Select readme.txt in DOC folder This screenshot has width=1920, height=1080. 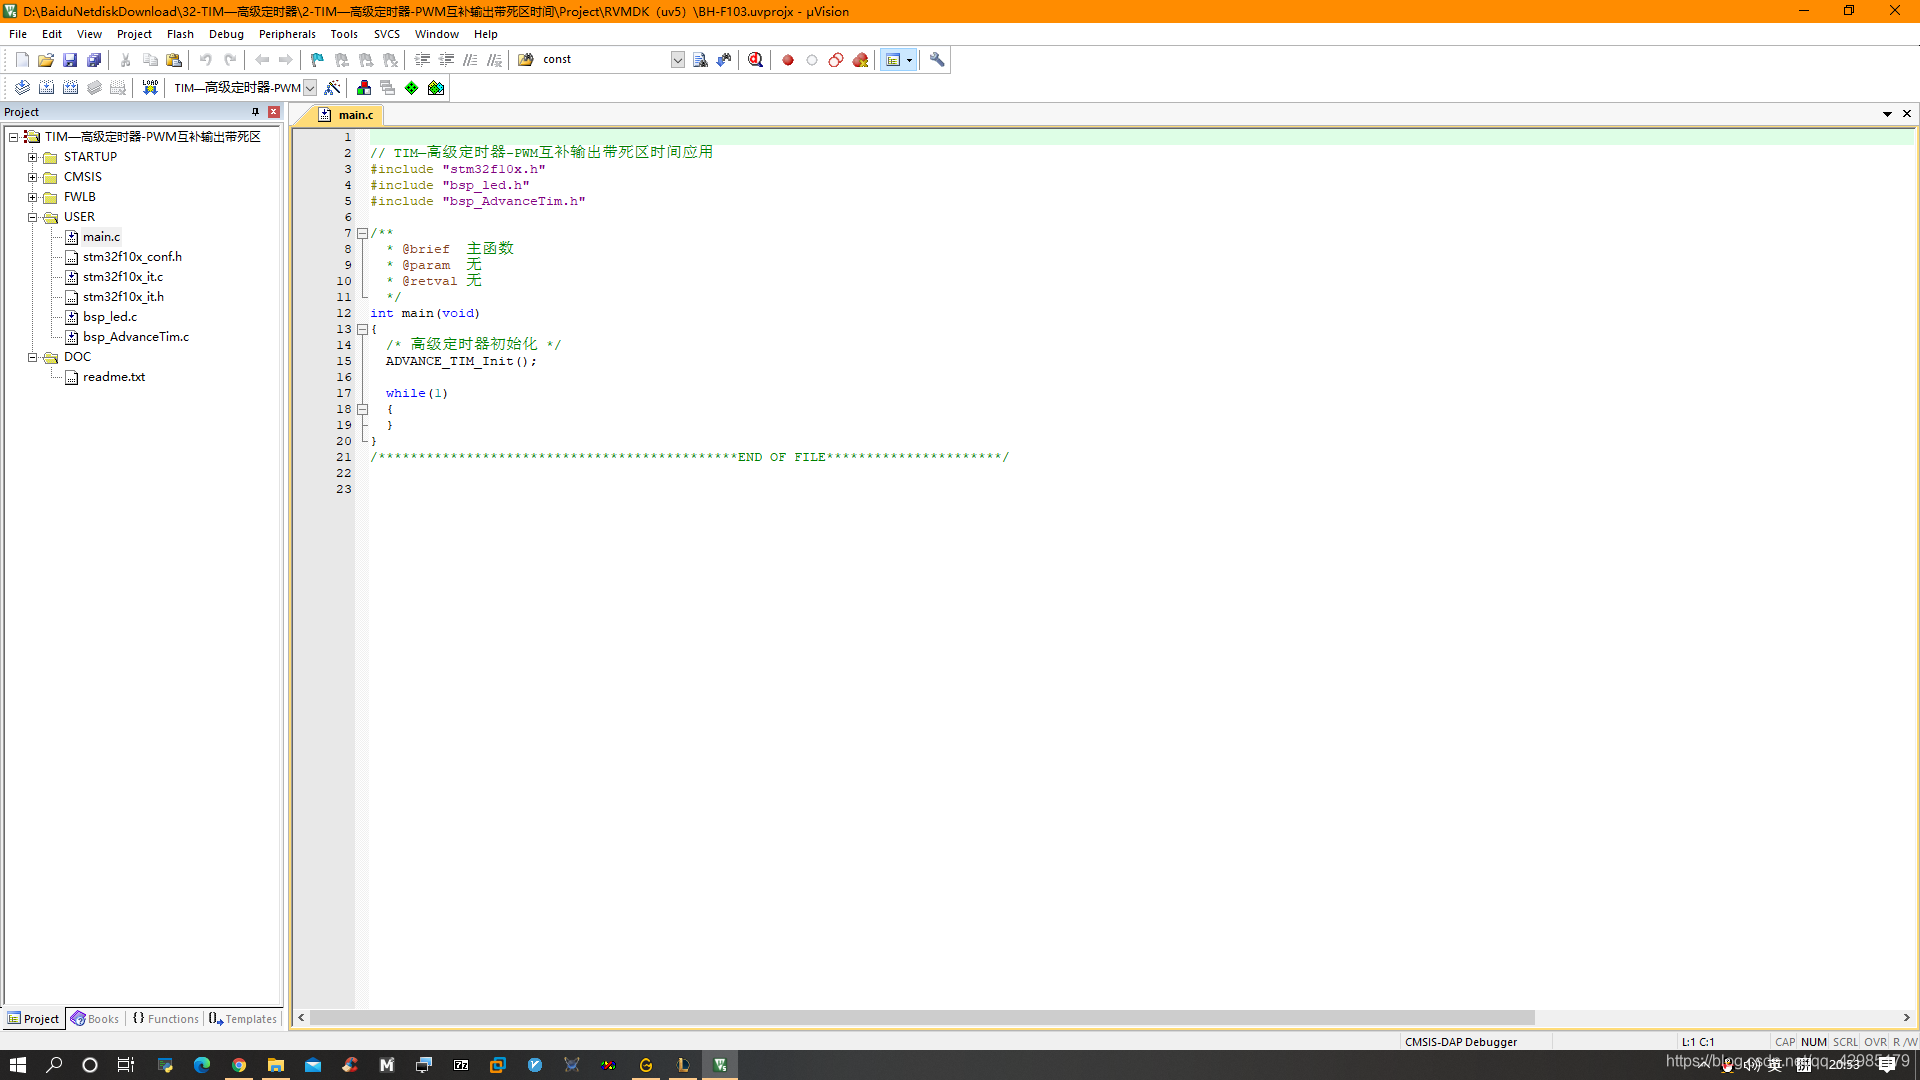tap(114, 377)
